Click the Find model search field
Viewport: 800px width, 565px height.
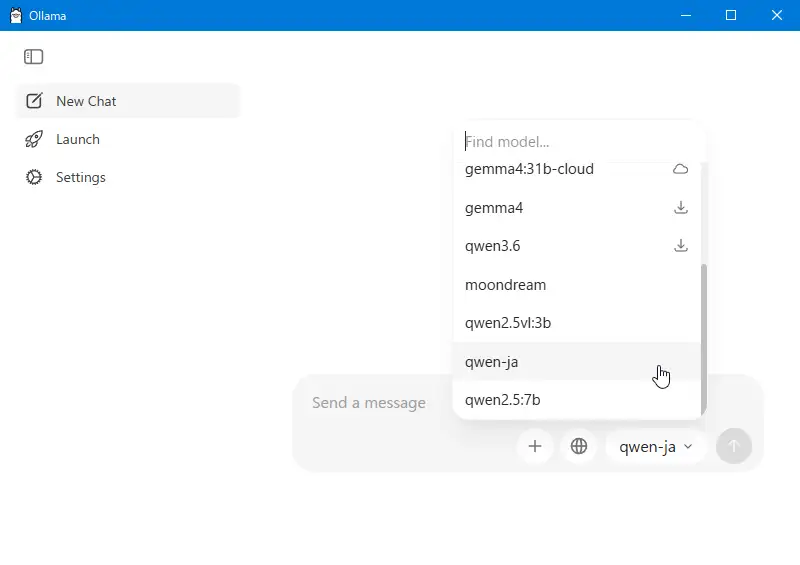tap(579, 142)
